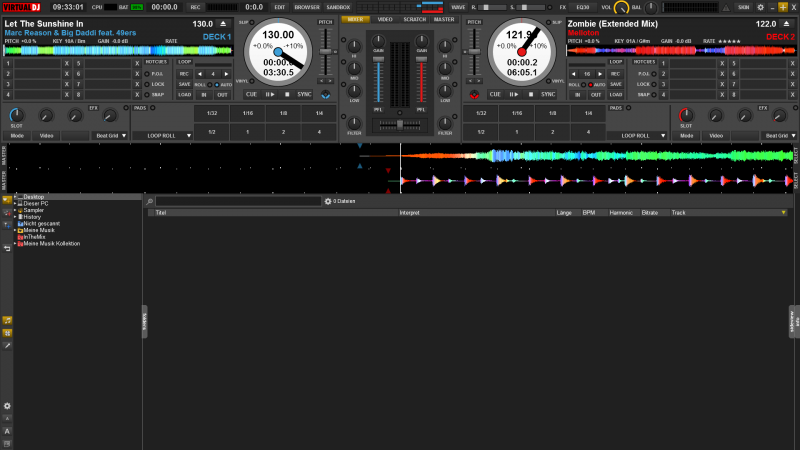800x450 pixels.
Task: Switch to the MIXER tab
Action: click(x=356, y=19)
